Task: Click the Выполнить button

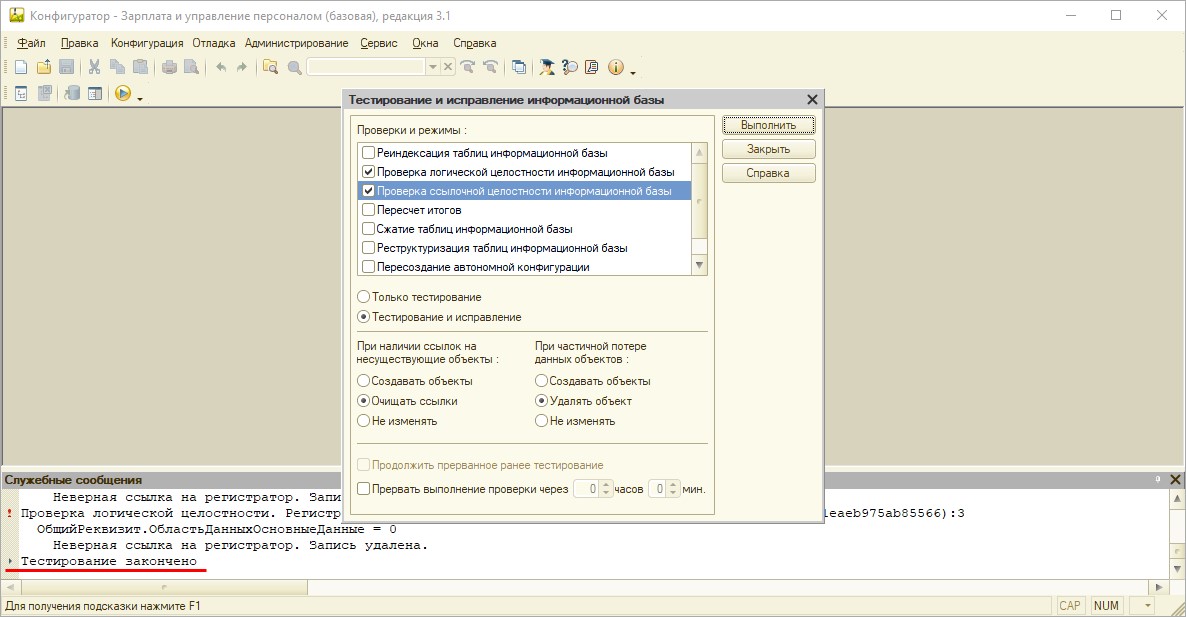Action: [x=768, y=125]
